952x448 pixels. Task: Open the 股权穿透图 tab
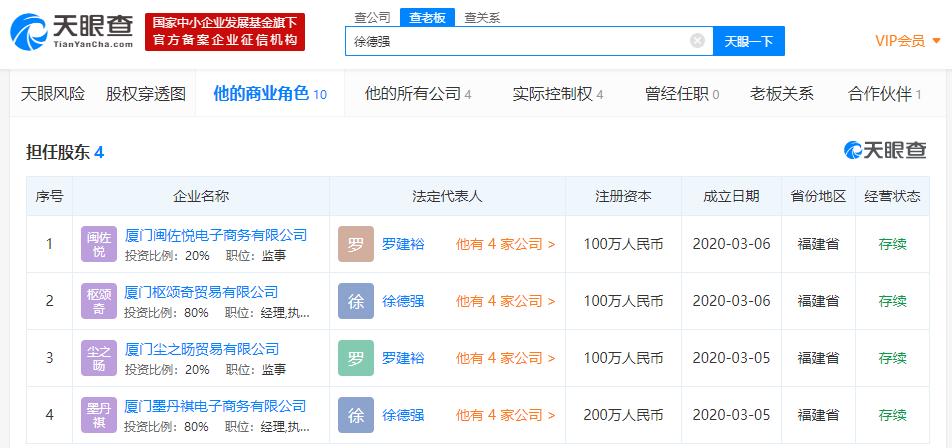click(x=146, y=94)
